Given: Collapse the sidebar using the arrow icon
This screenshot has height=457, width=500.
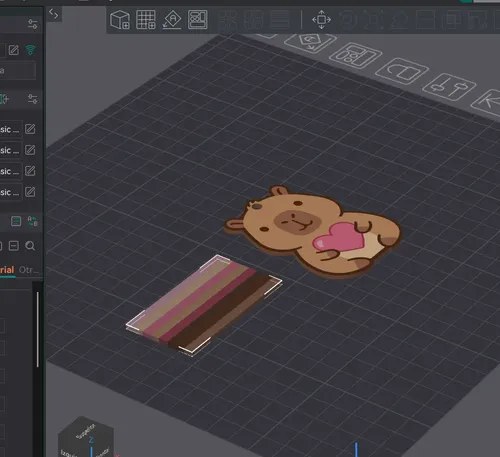Looking at the screenshot, I should click(x=53, y=14).
